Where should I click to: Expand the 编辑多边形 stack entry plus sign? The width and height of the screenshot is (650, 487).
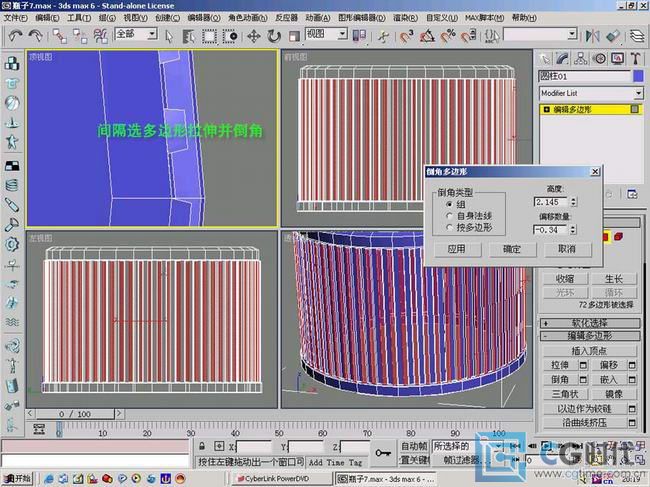546,110
